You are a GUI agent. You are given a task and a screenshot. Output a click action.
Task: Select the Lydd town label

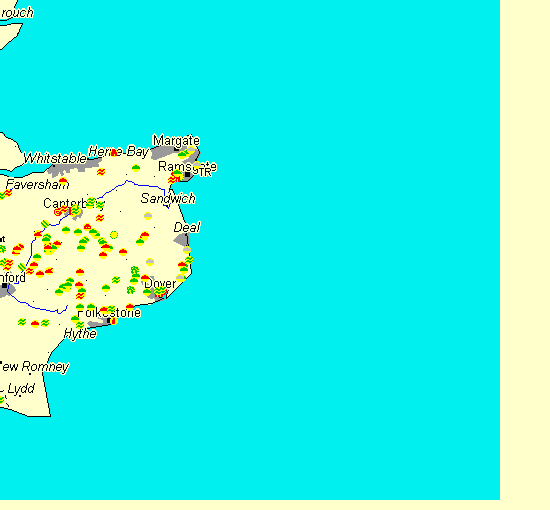(21, 389)
